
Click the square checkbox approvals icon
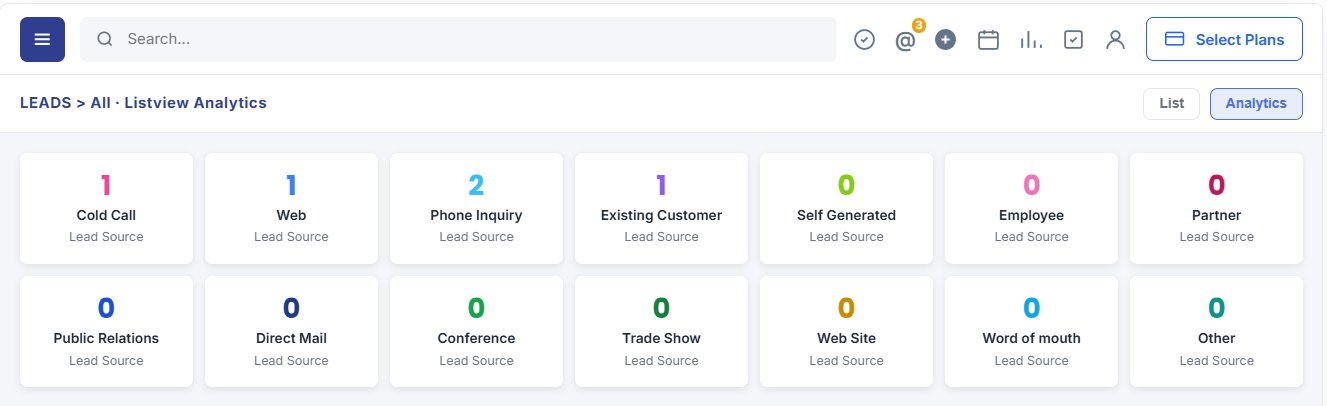click(x=1074, y=40)
